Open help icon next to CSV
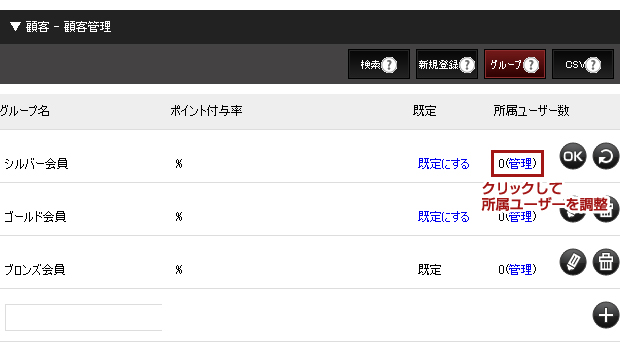This screenshot has width=620, height=360. pos(593,64)
